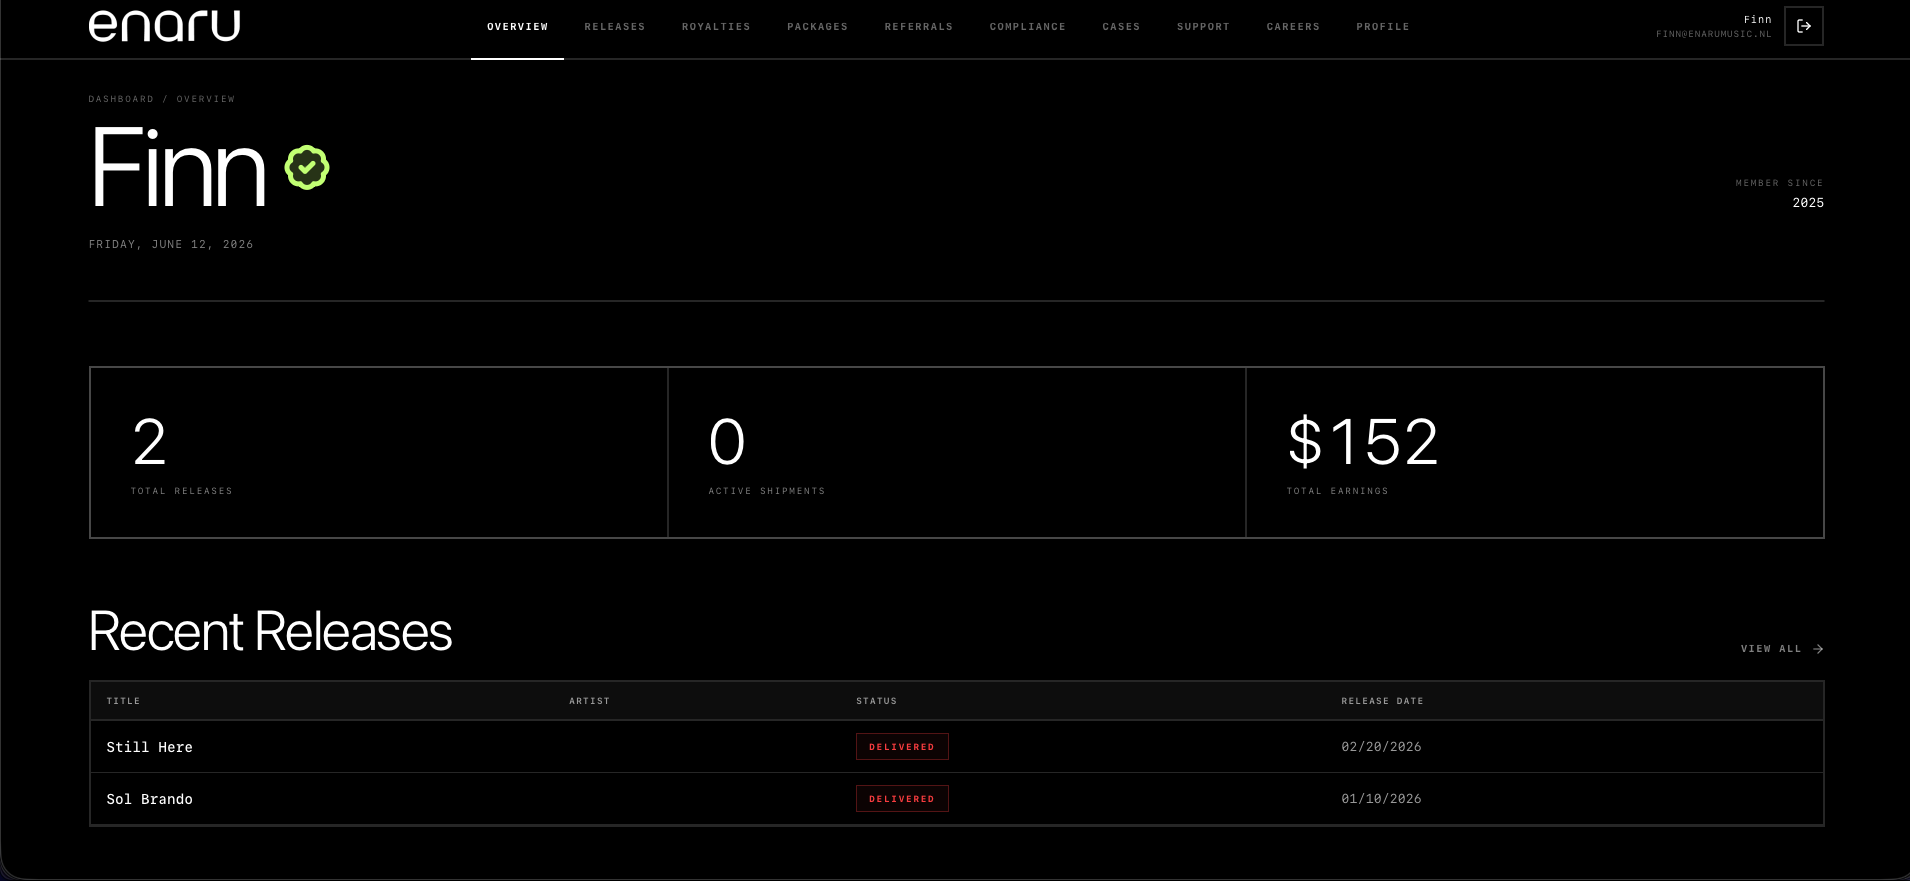Screen dimensions: 1910x881
Task: Click the Status column header
Action: click(876, 701)
